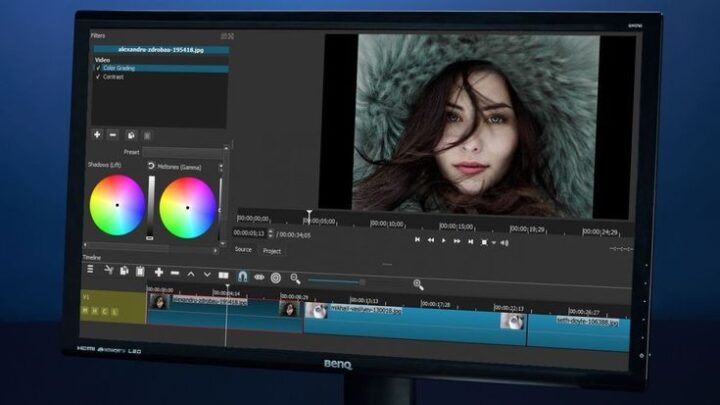Open the Preset dropdown
720x405 pixels.
(x=184, y=152)
